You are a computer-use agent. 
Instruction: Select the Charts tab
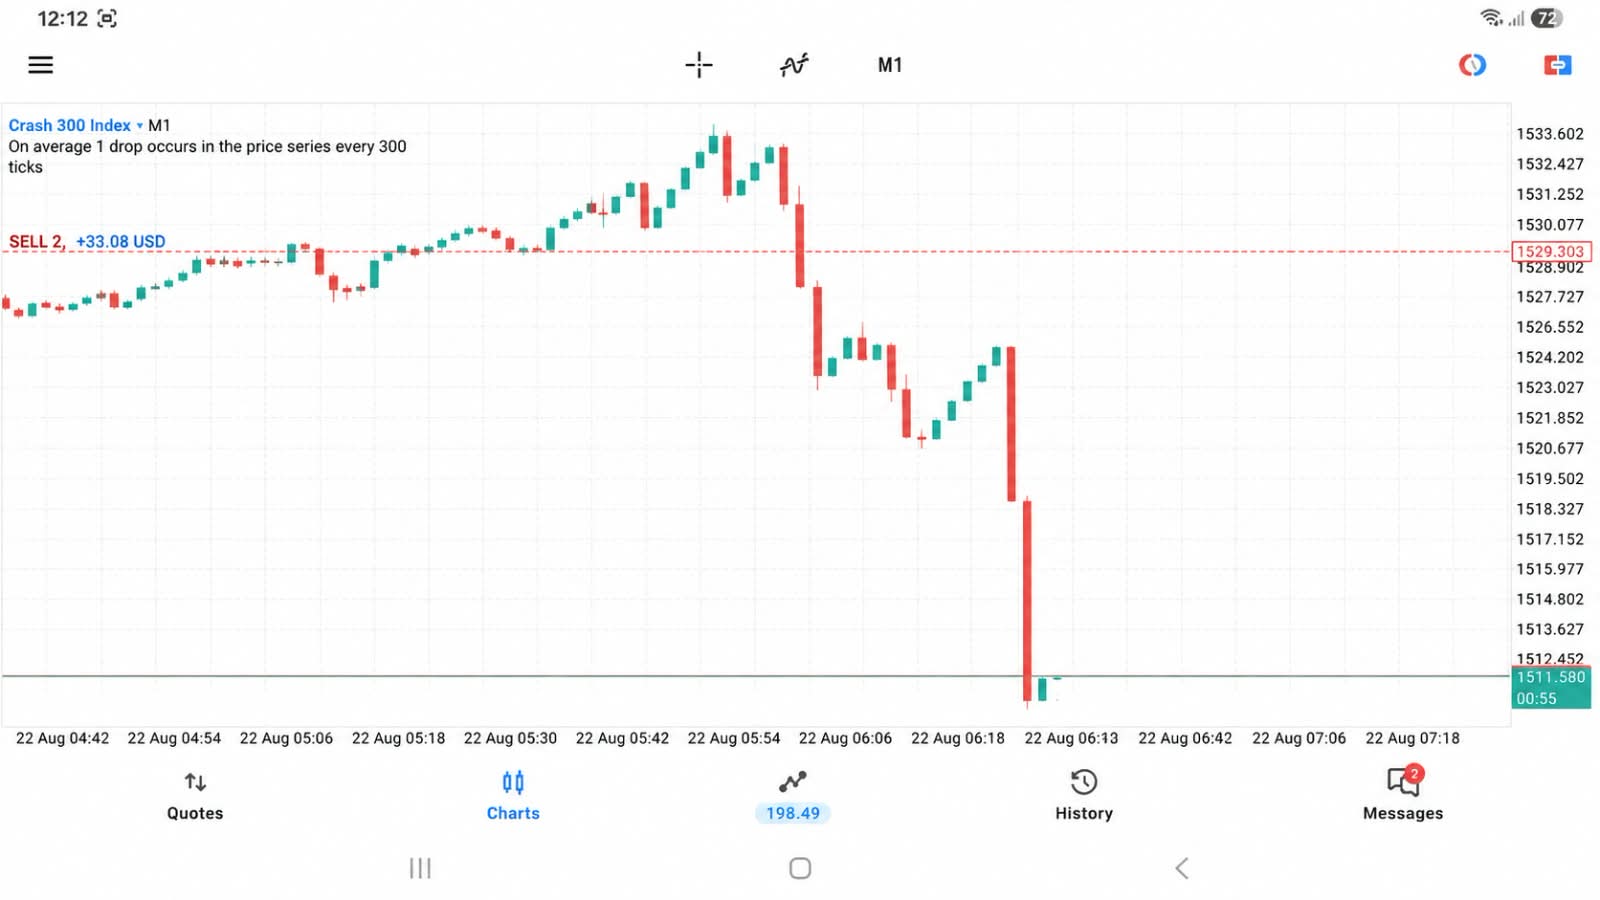pos(513,796)
